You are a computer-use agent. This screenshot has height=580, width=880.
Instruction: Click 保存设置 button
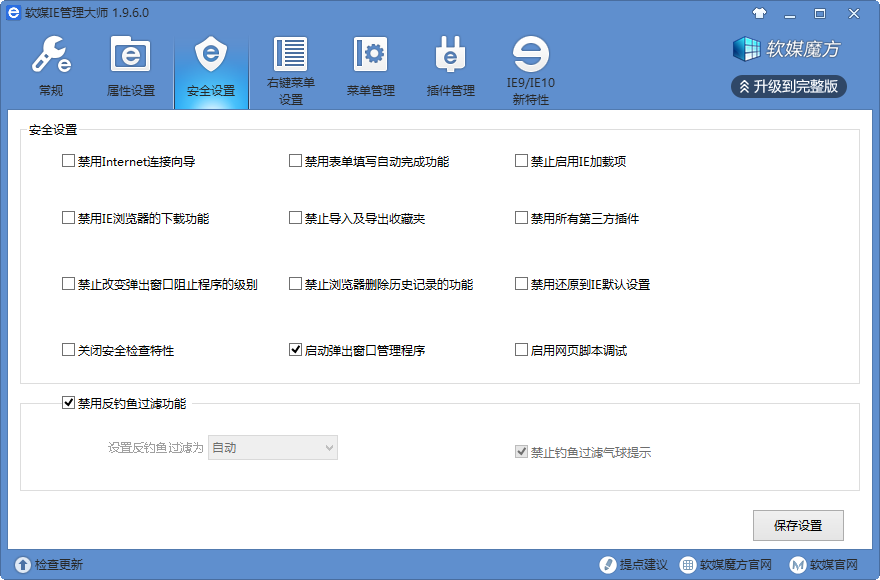tap(798, 526)
